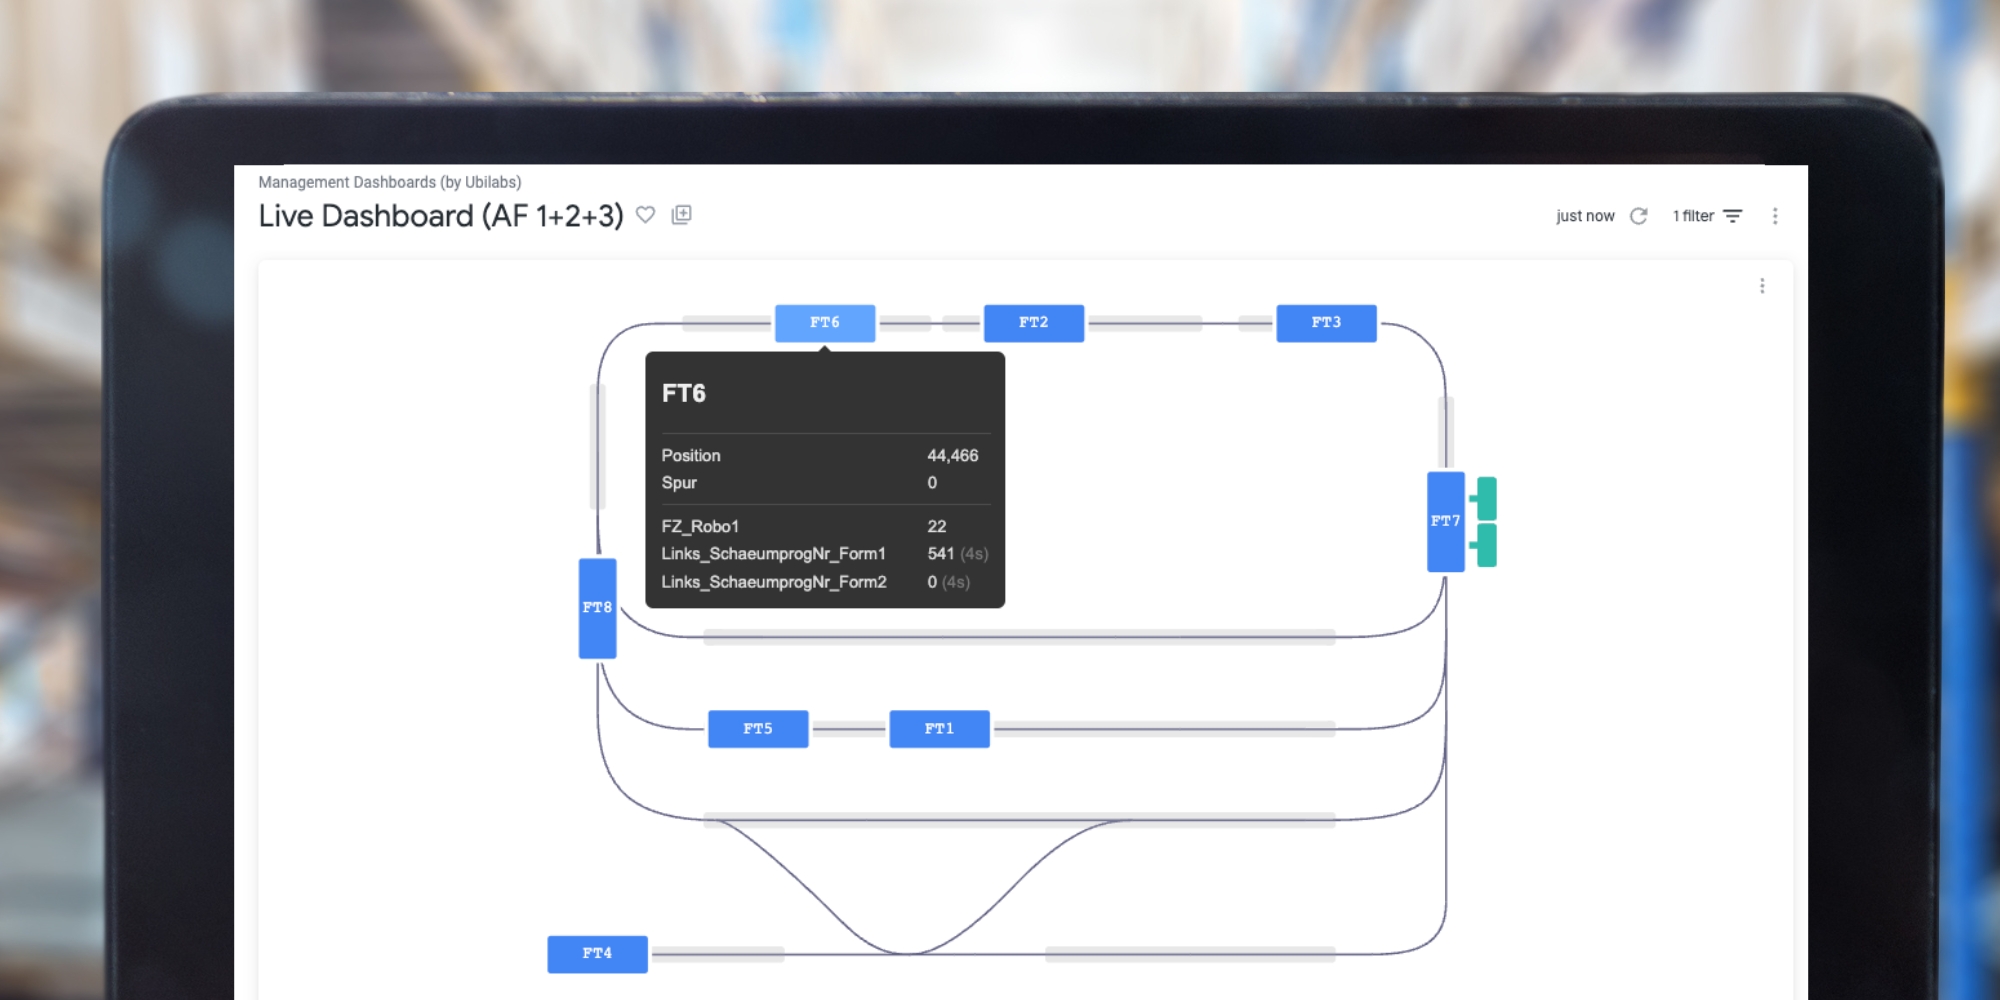The width and height of the screenshot is (2000, 1000).
Task: Reload dashboard data with refresh icon
Action: click(x=1638, y=216)
